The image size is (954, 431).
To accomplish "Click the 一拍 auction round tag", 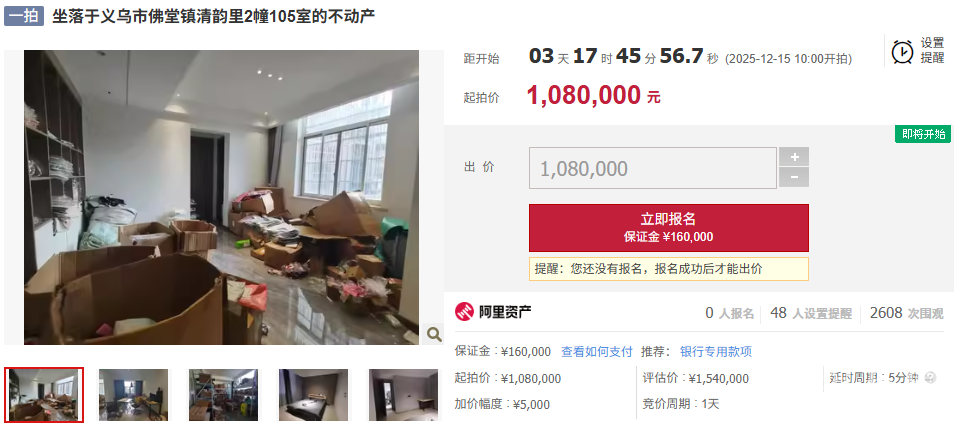I will (24, 16).
